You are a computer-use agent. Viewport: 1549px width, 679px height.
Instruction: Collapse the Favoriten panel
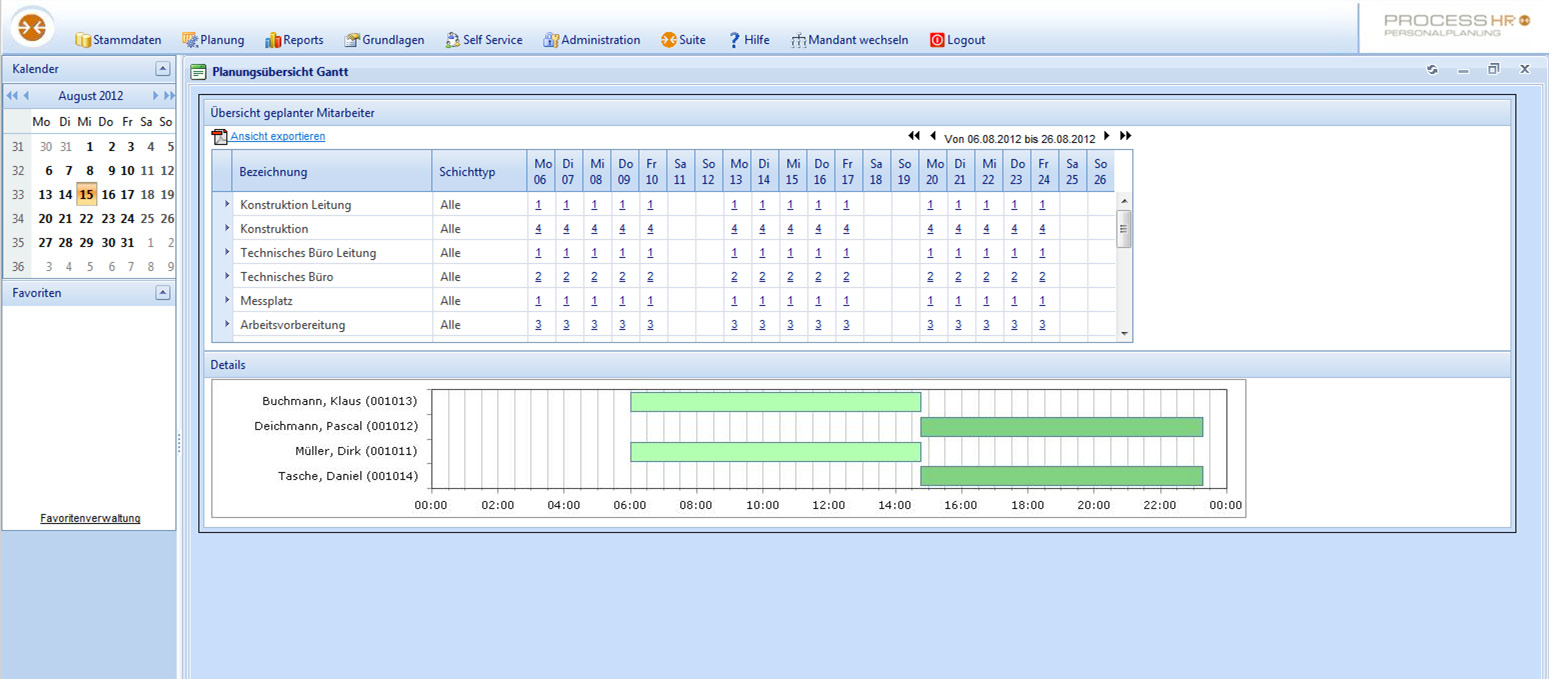click(x=163, y=293)
